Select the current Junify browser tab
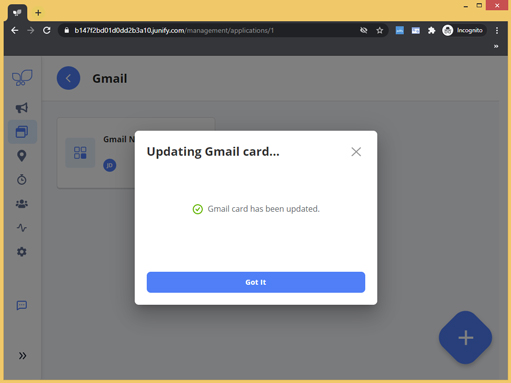511x383 pixels. (x=17, y=13)
